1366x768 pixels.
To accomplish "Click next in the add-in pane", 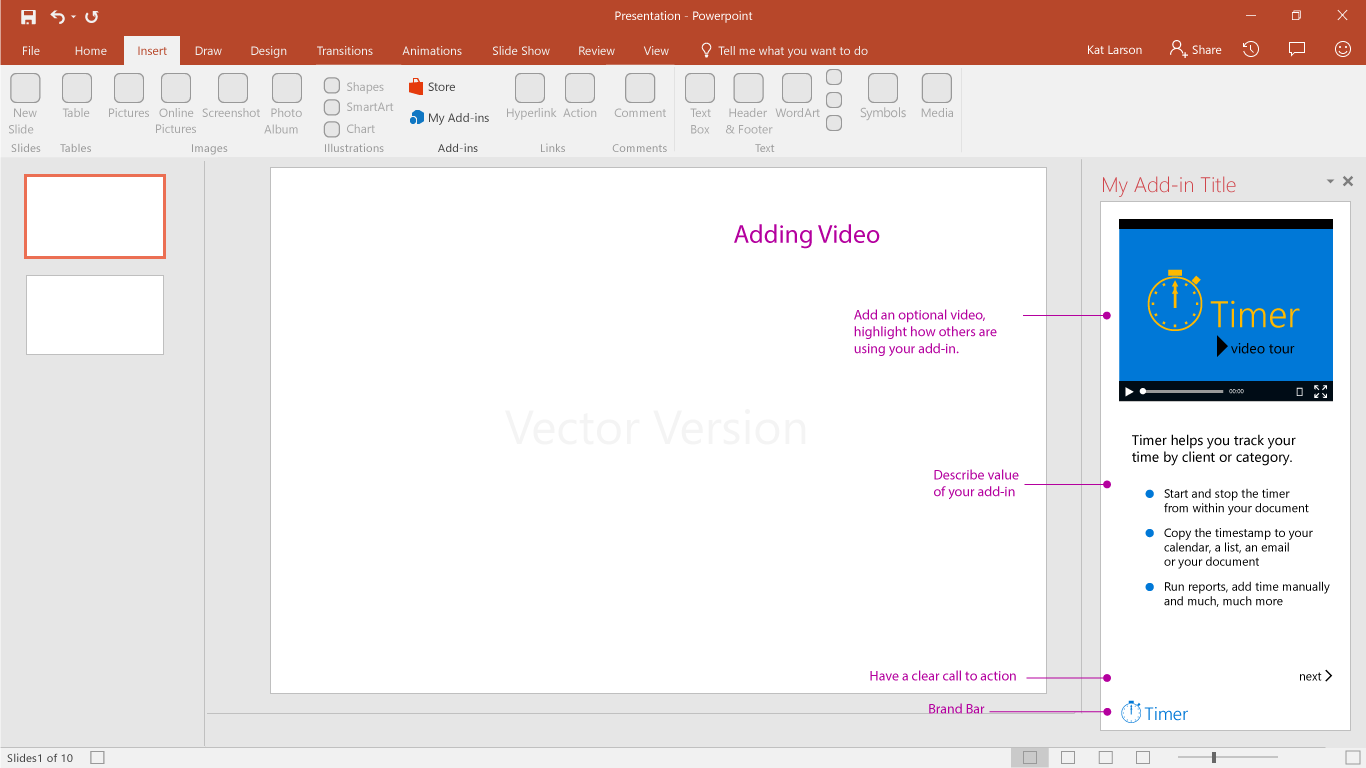I will click(x=1316, y=677).
